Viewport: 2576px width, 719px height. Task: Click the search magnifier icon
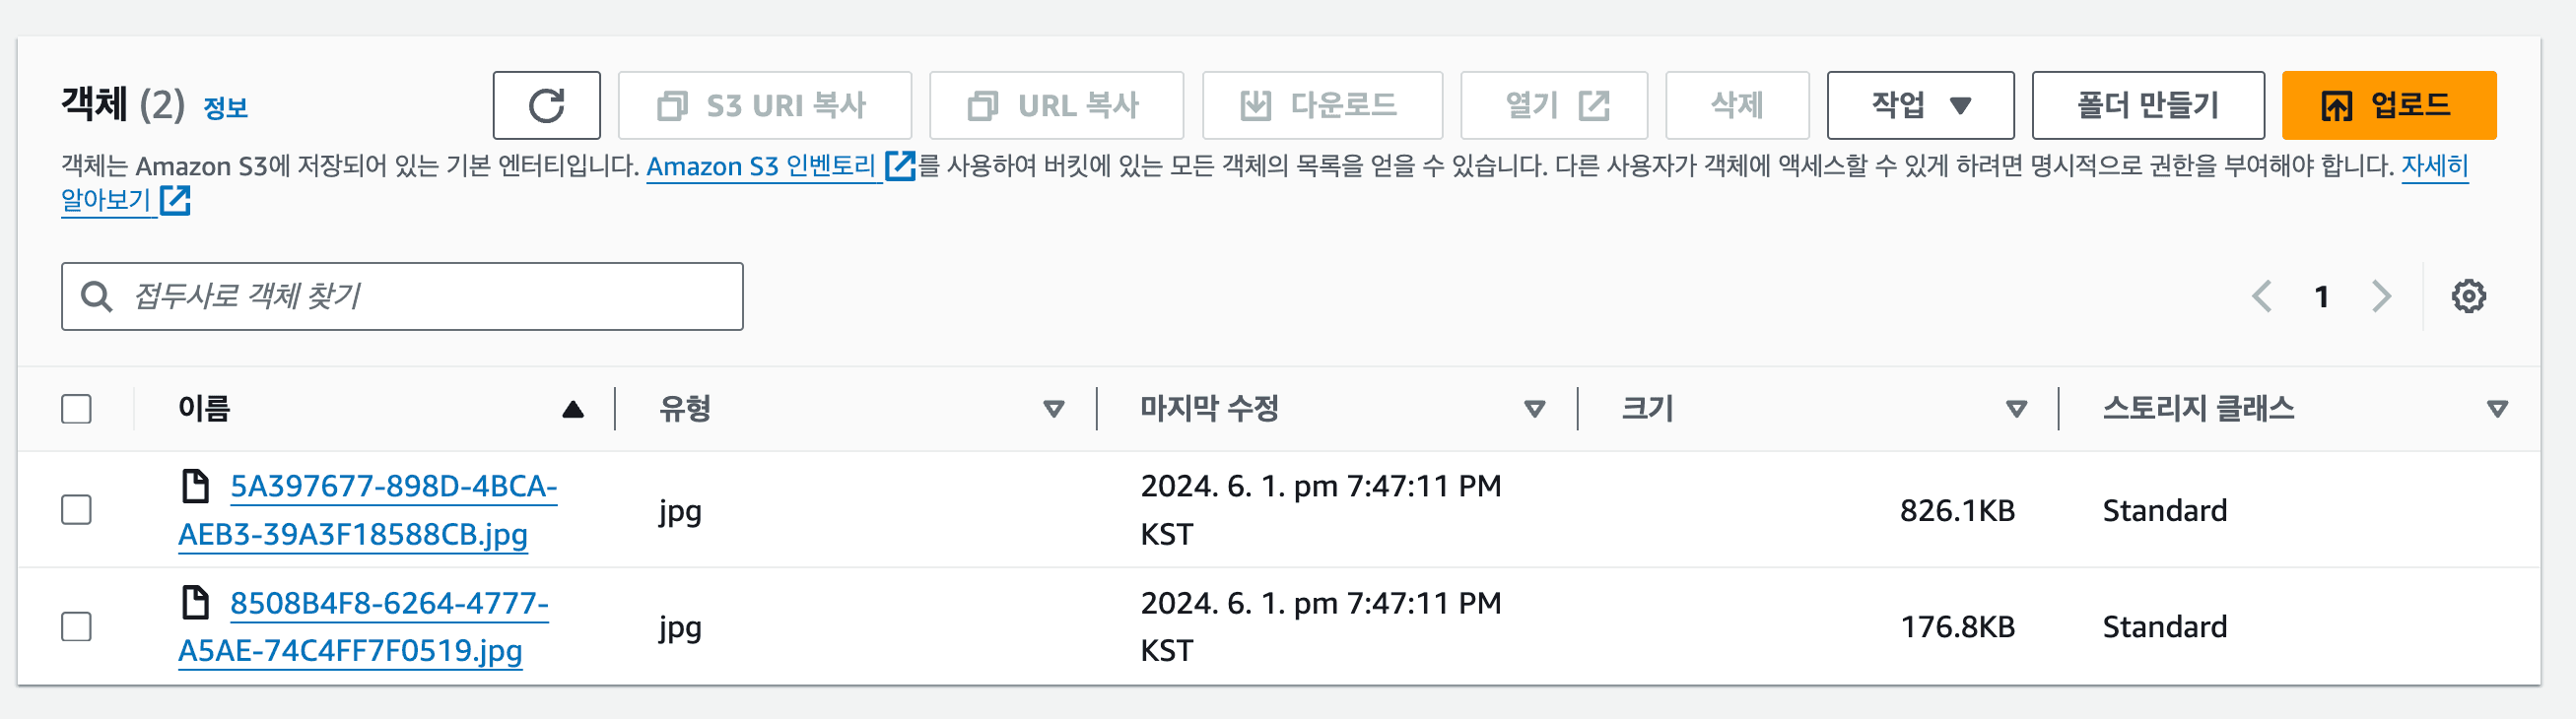(97, 296)
